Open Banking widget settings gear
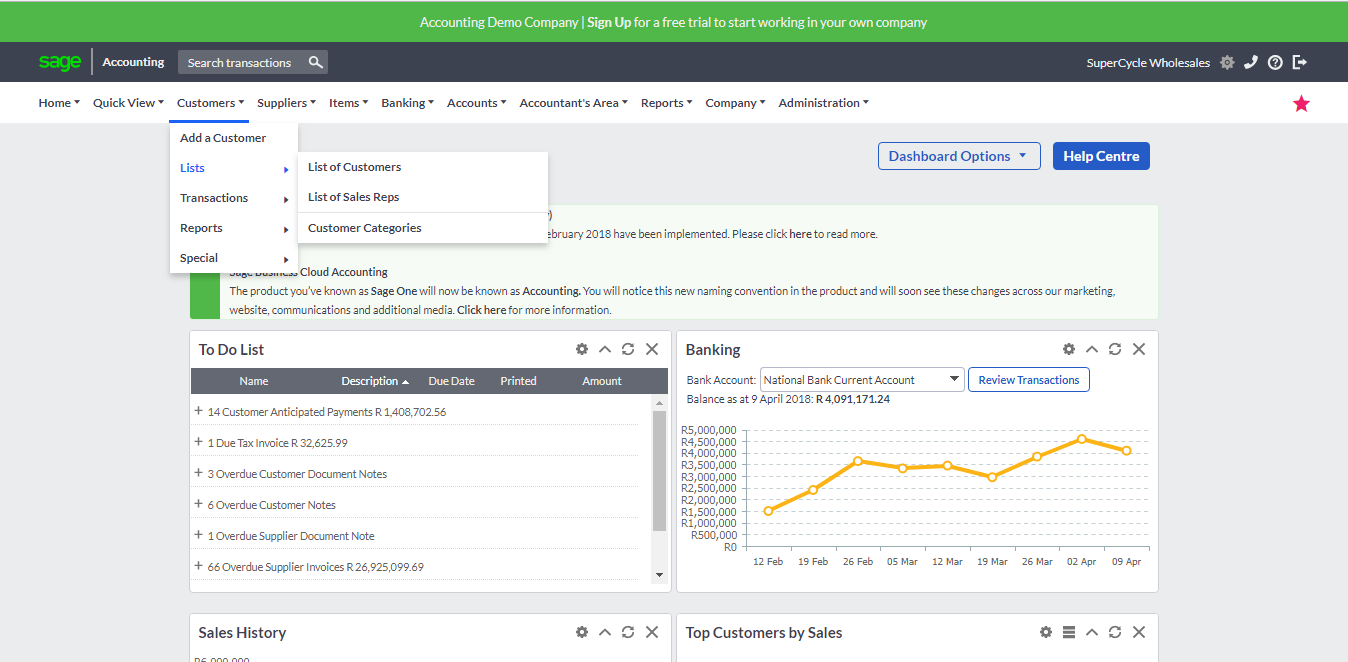 coord(1069,349)
